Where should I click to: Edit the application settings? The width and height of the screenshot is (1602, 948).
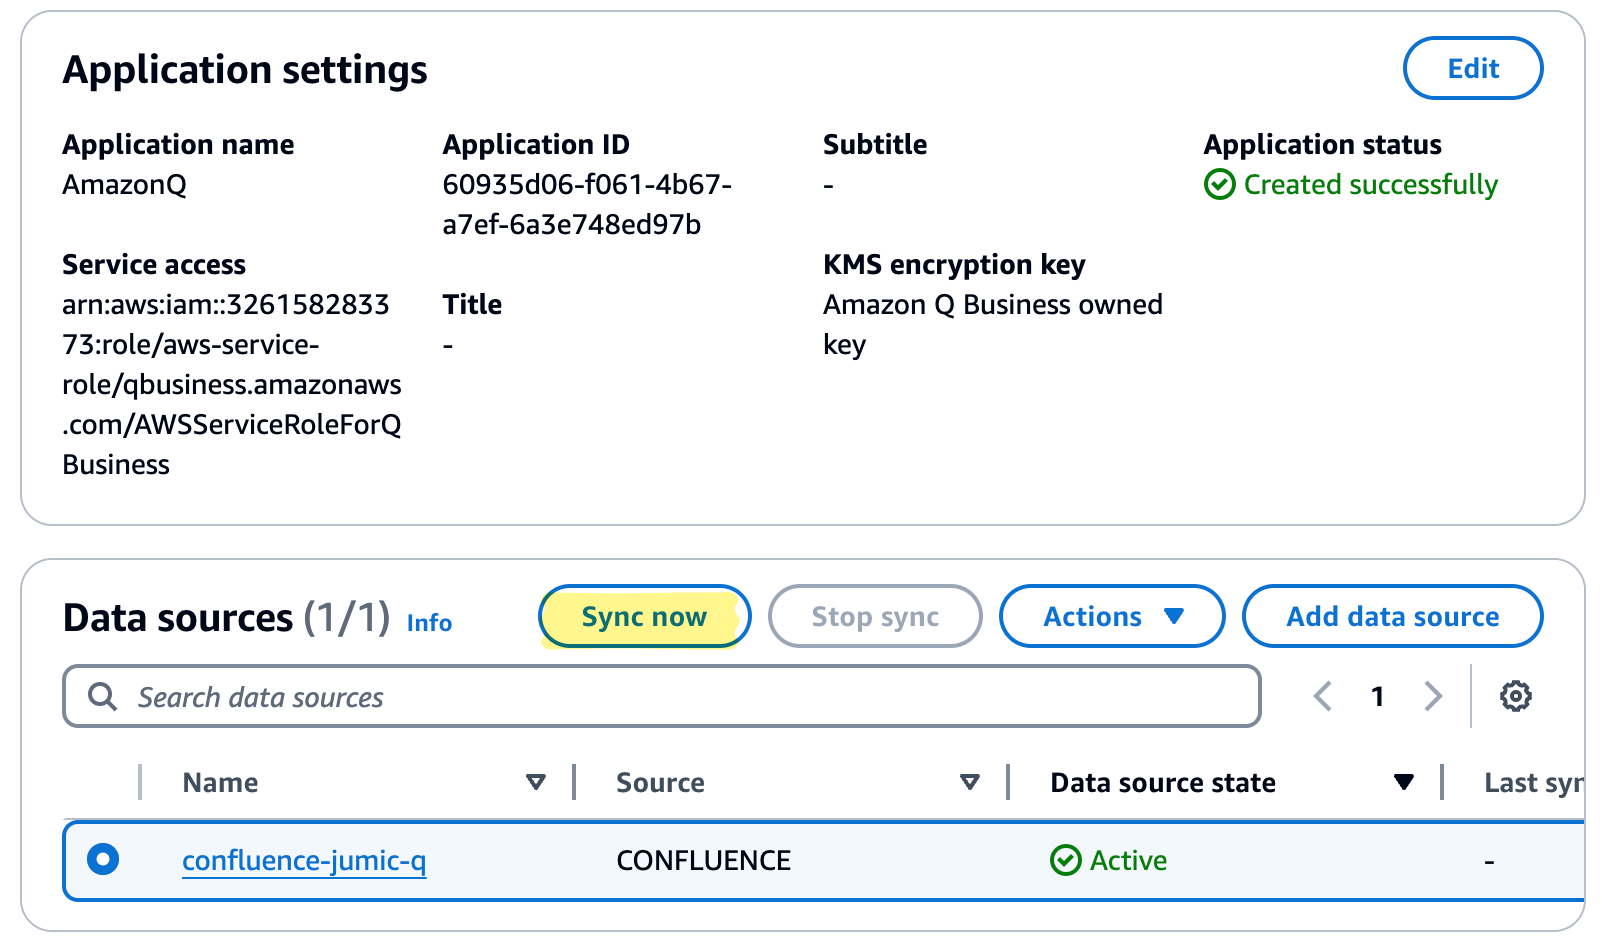[x=1473, y=68]
